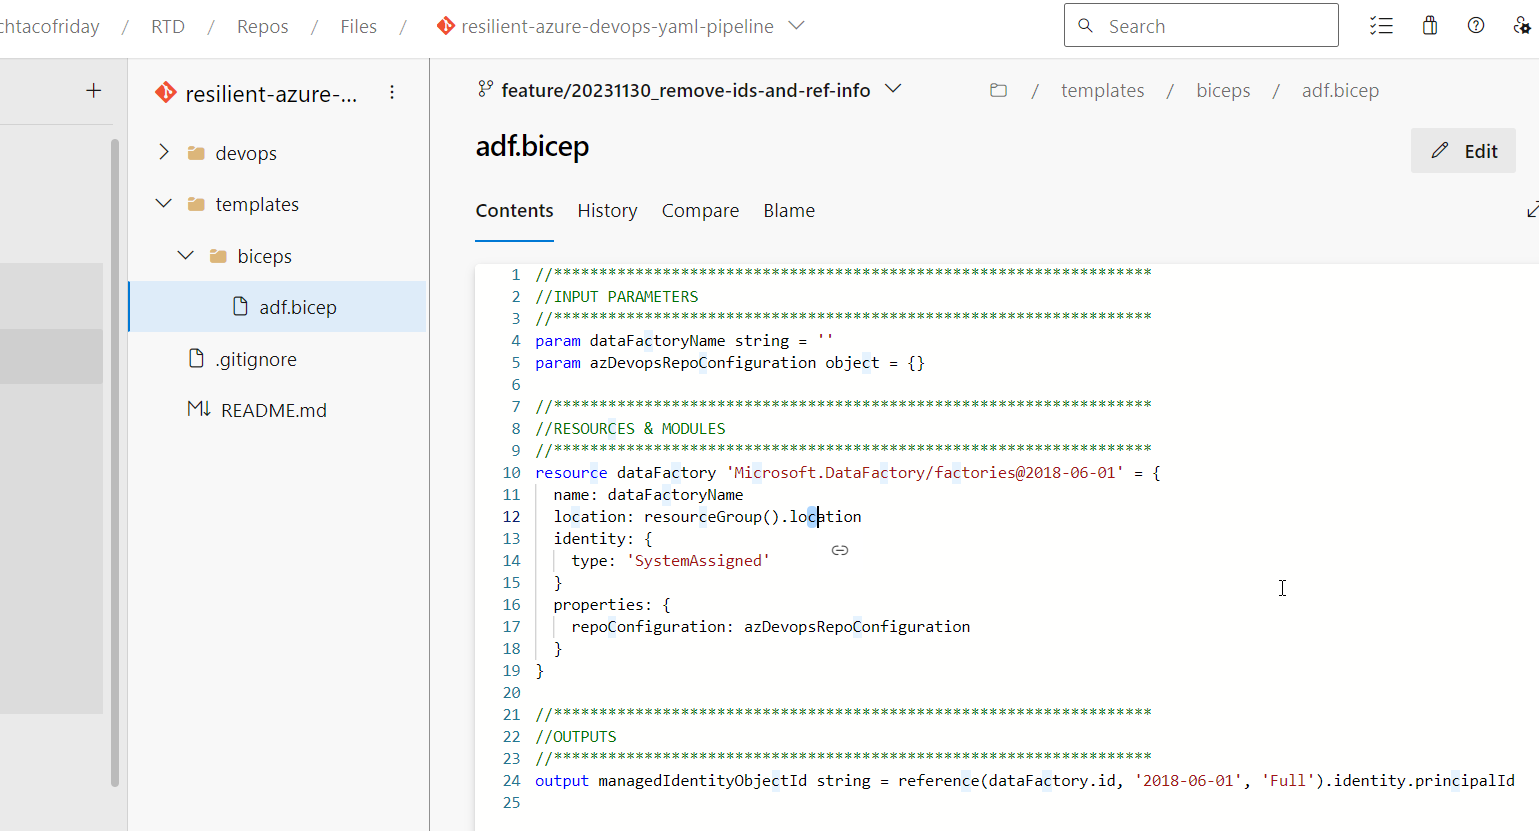The height and width of the screenshot is (831, 1539).
Task: Click templates in the file path breadcrumb
Action: pyautogui.click(x=1102, y=90)
